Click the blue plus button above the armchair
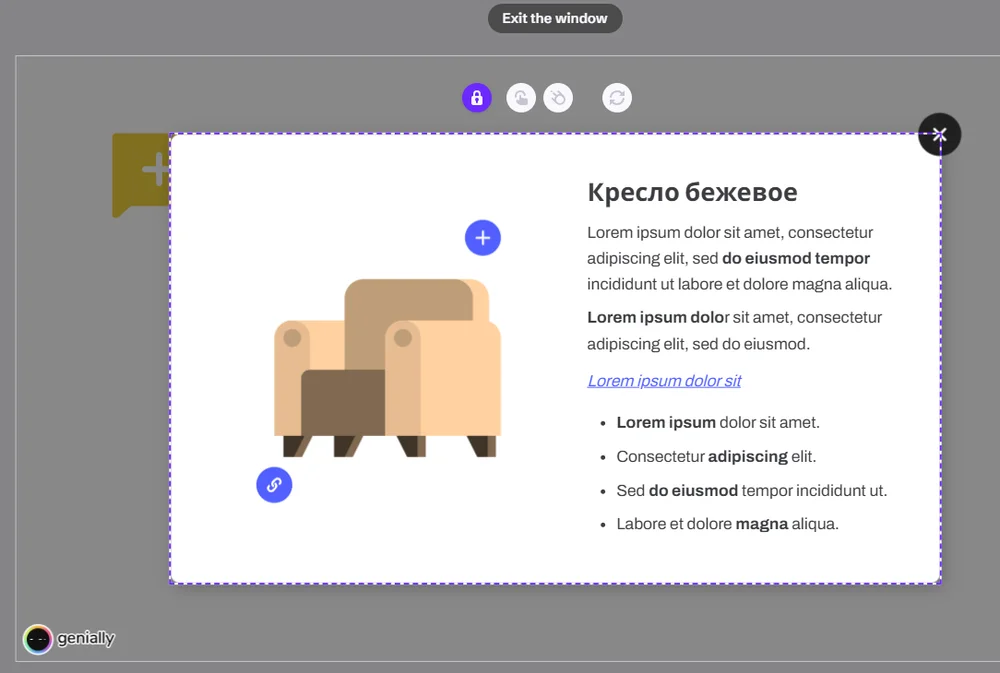Viewport: 1000px width, 673px height. tap(483, 238)
